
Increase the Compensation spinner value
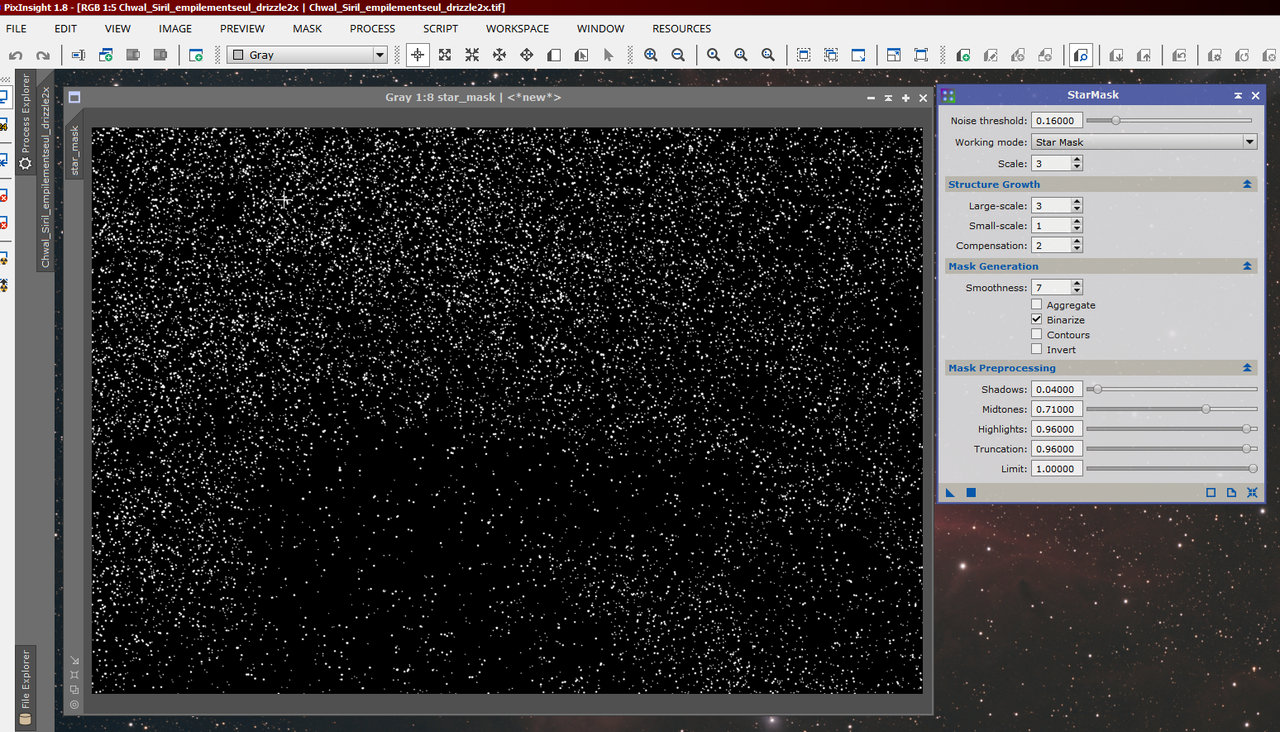(1077, 242)
